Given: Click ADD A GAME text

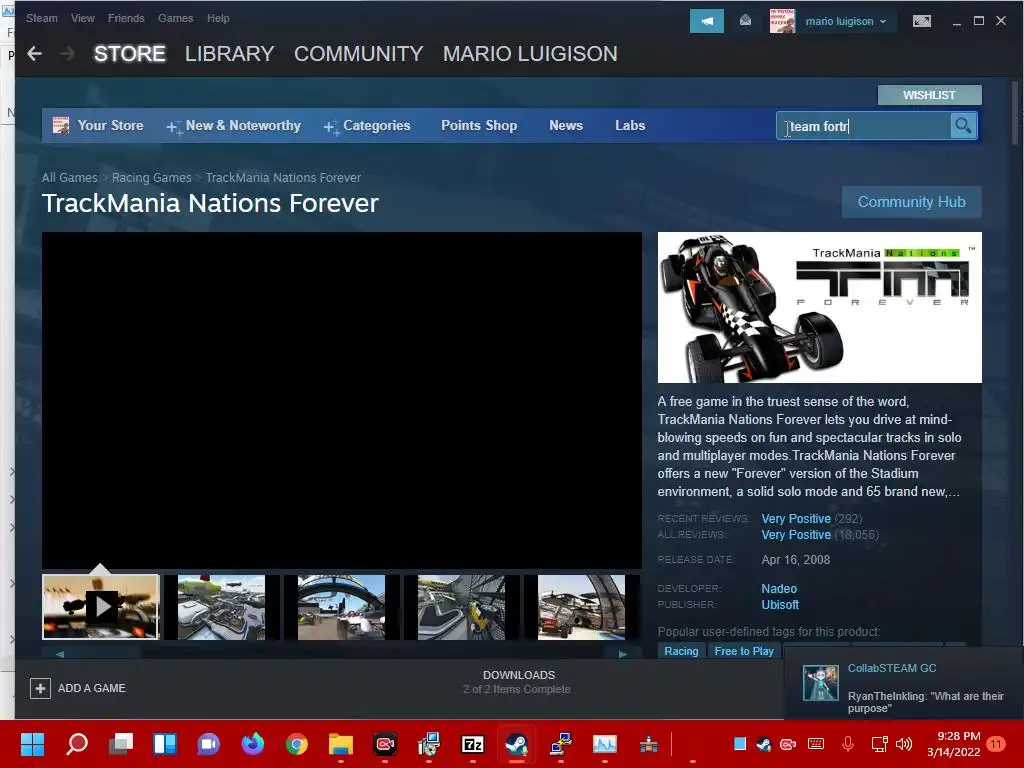Looking at the screenshot, I should pyautogui.click(x=91, y=688).
